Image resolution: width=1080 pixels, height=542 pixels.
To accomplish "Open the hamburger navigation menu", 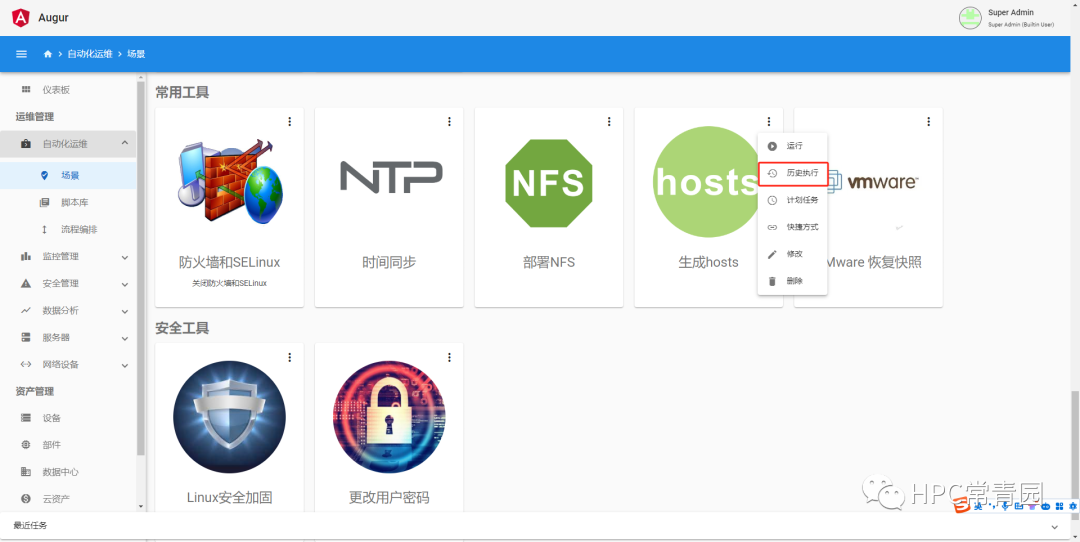I will 21,54.
